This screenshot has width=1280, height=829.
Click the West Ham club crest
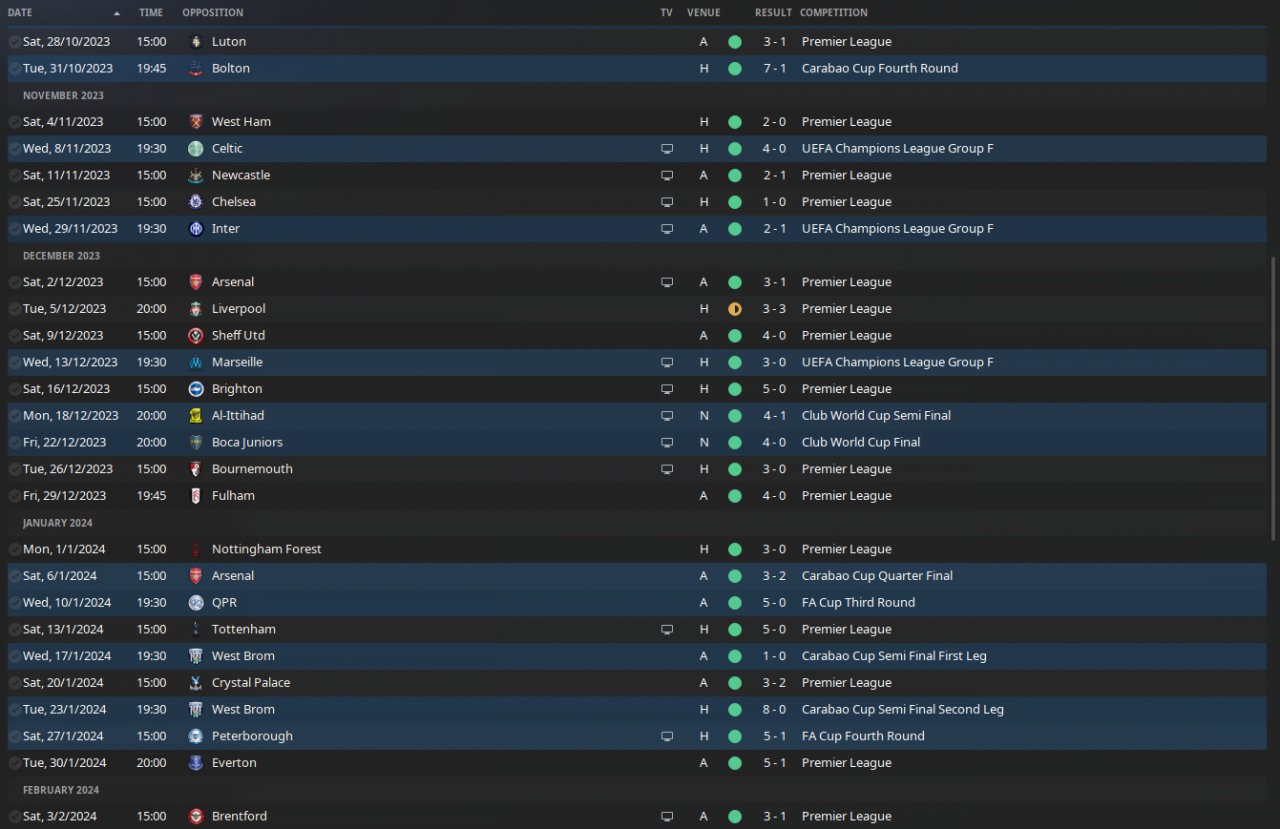[x=195, y=122]
